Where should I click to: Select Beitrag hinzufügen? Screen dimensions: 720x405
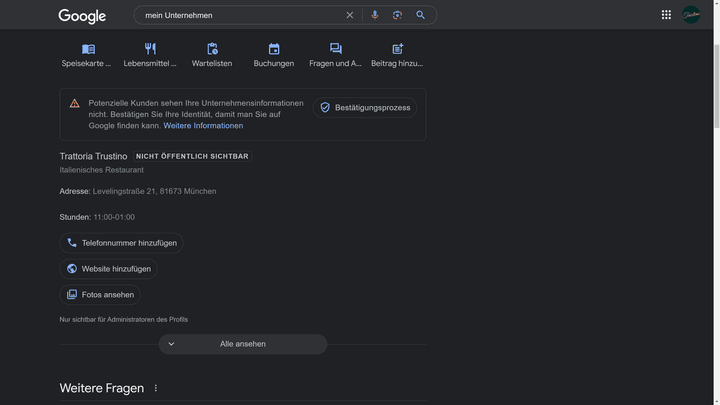397,55
